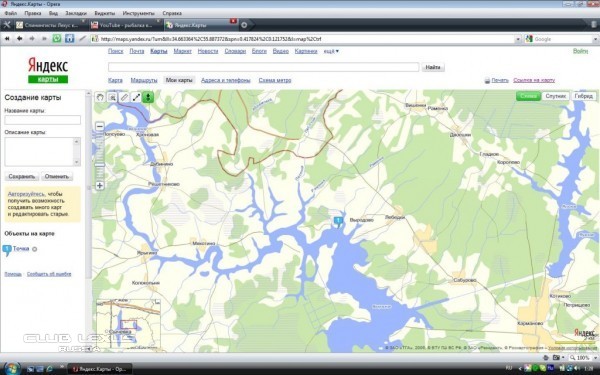The height and width of the screenshot is (375, 600).
Task: Expand the ещё dropdown in Yandex services
Action: click(x=331, y=51)
